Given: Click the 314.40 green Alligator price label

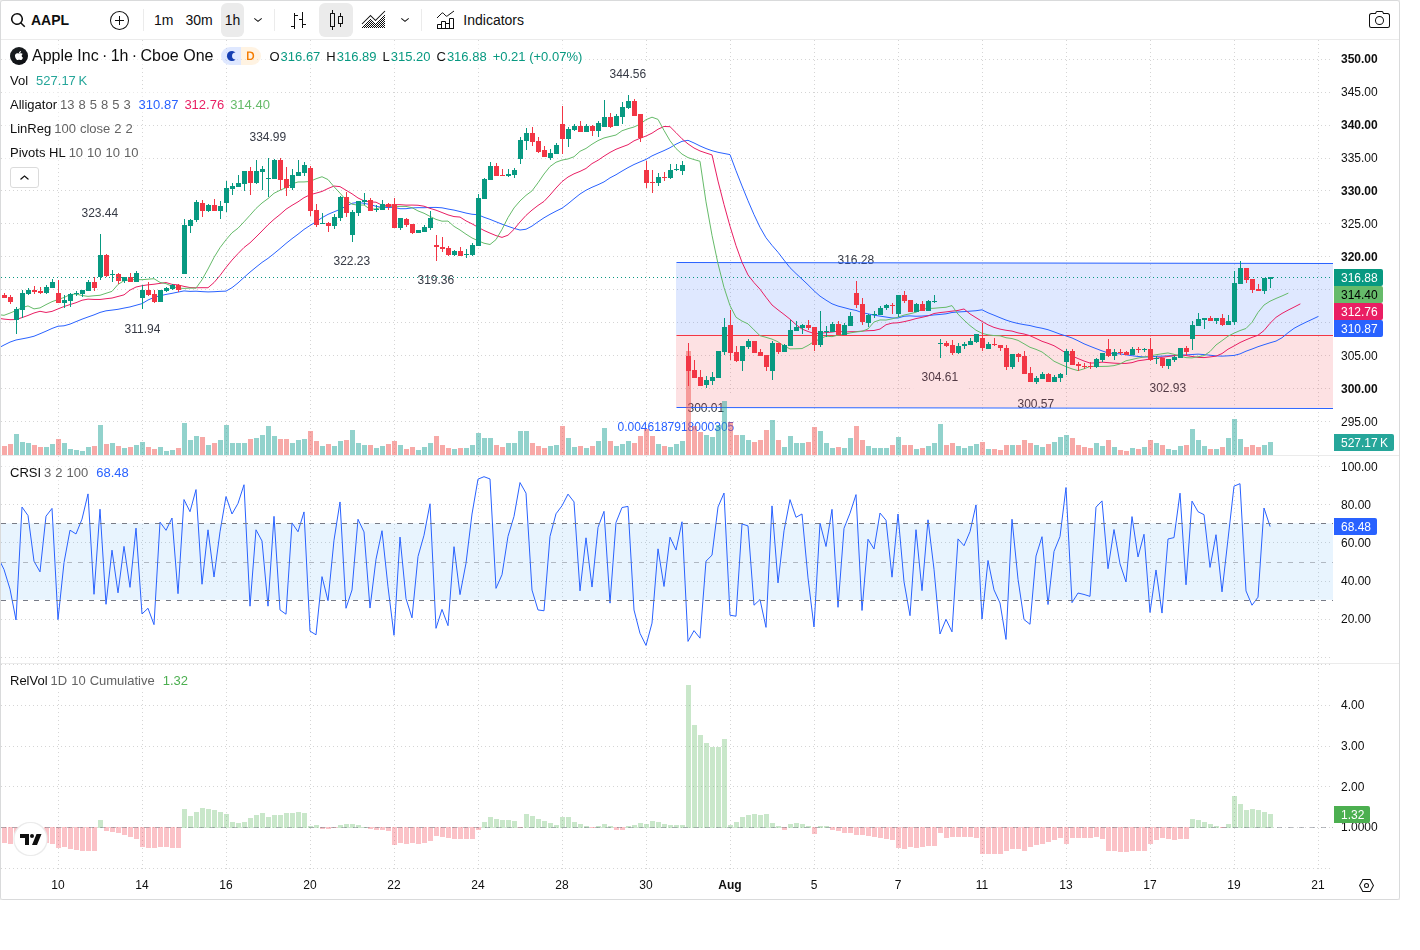Looking at the screenshot, I should point(1358,295).
